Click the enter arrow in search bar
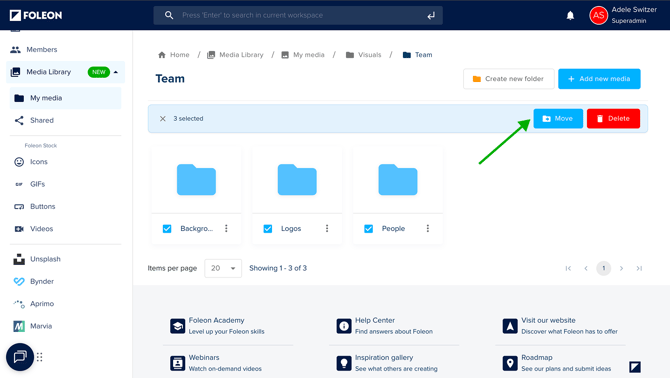This screenshot has height=378, width=670. pos(431,15)
